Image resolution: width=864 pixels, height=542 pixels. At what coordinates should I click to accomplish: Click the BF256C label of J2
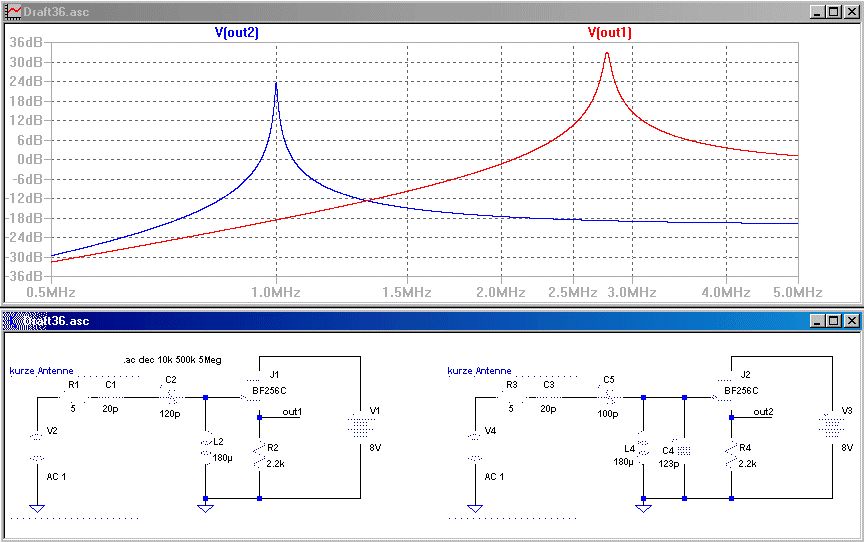tap(741, 391)
